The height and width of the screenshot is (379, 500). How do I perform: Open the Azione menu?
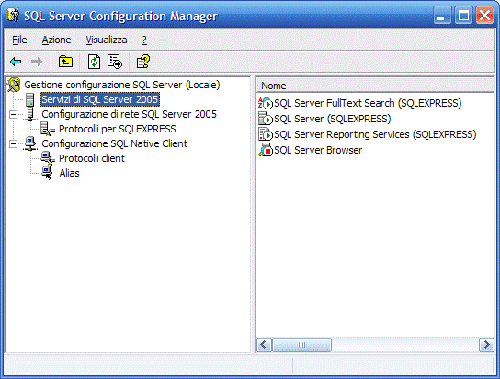(x=56, y=40)
